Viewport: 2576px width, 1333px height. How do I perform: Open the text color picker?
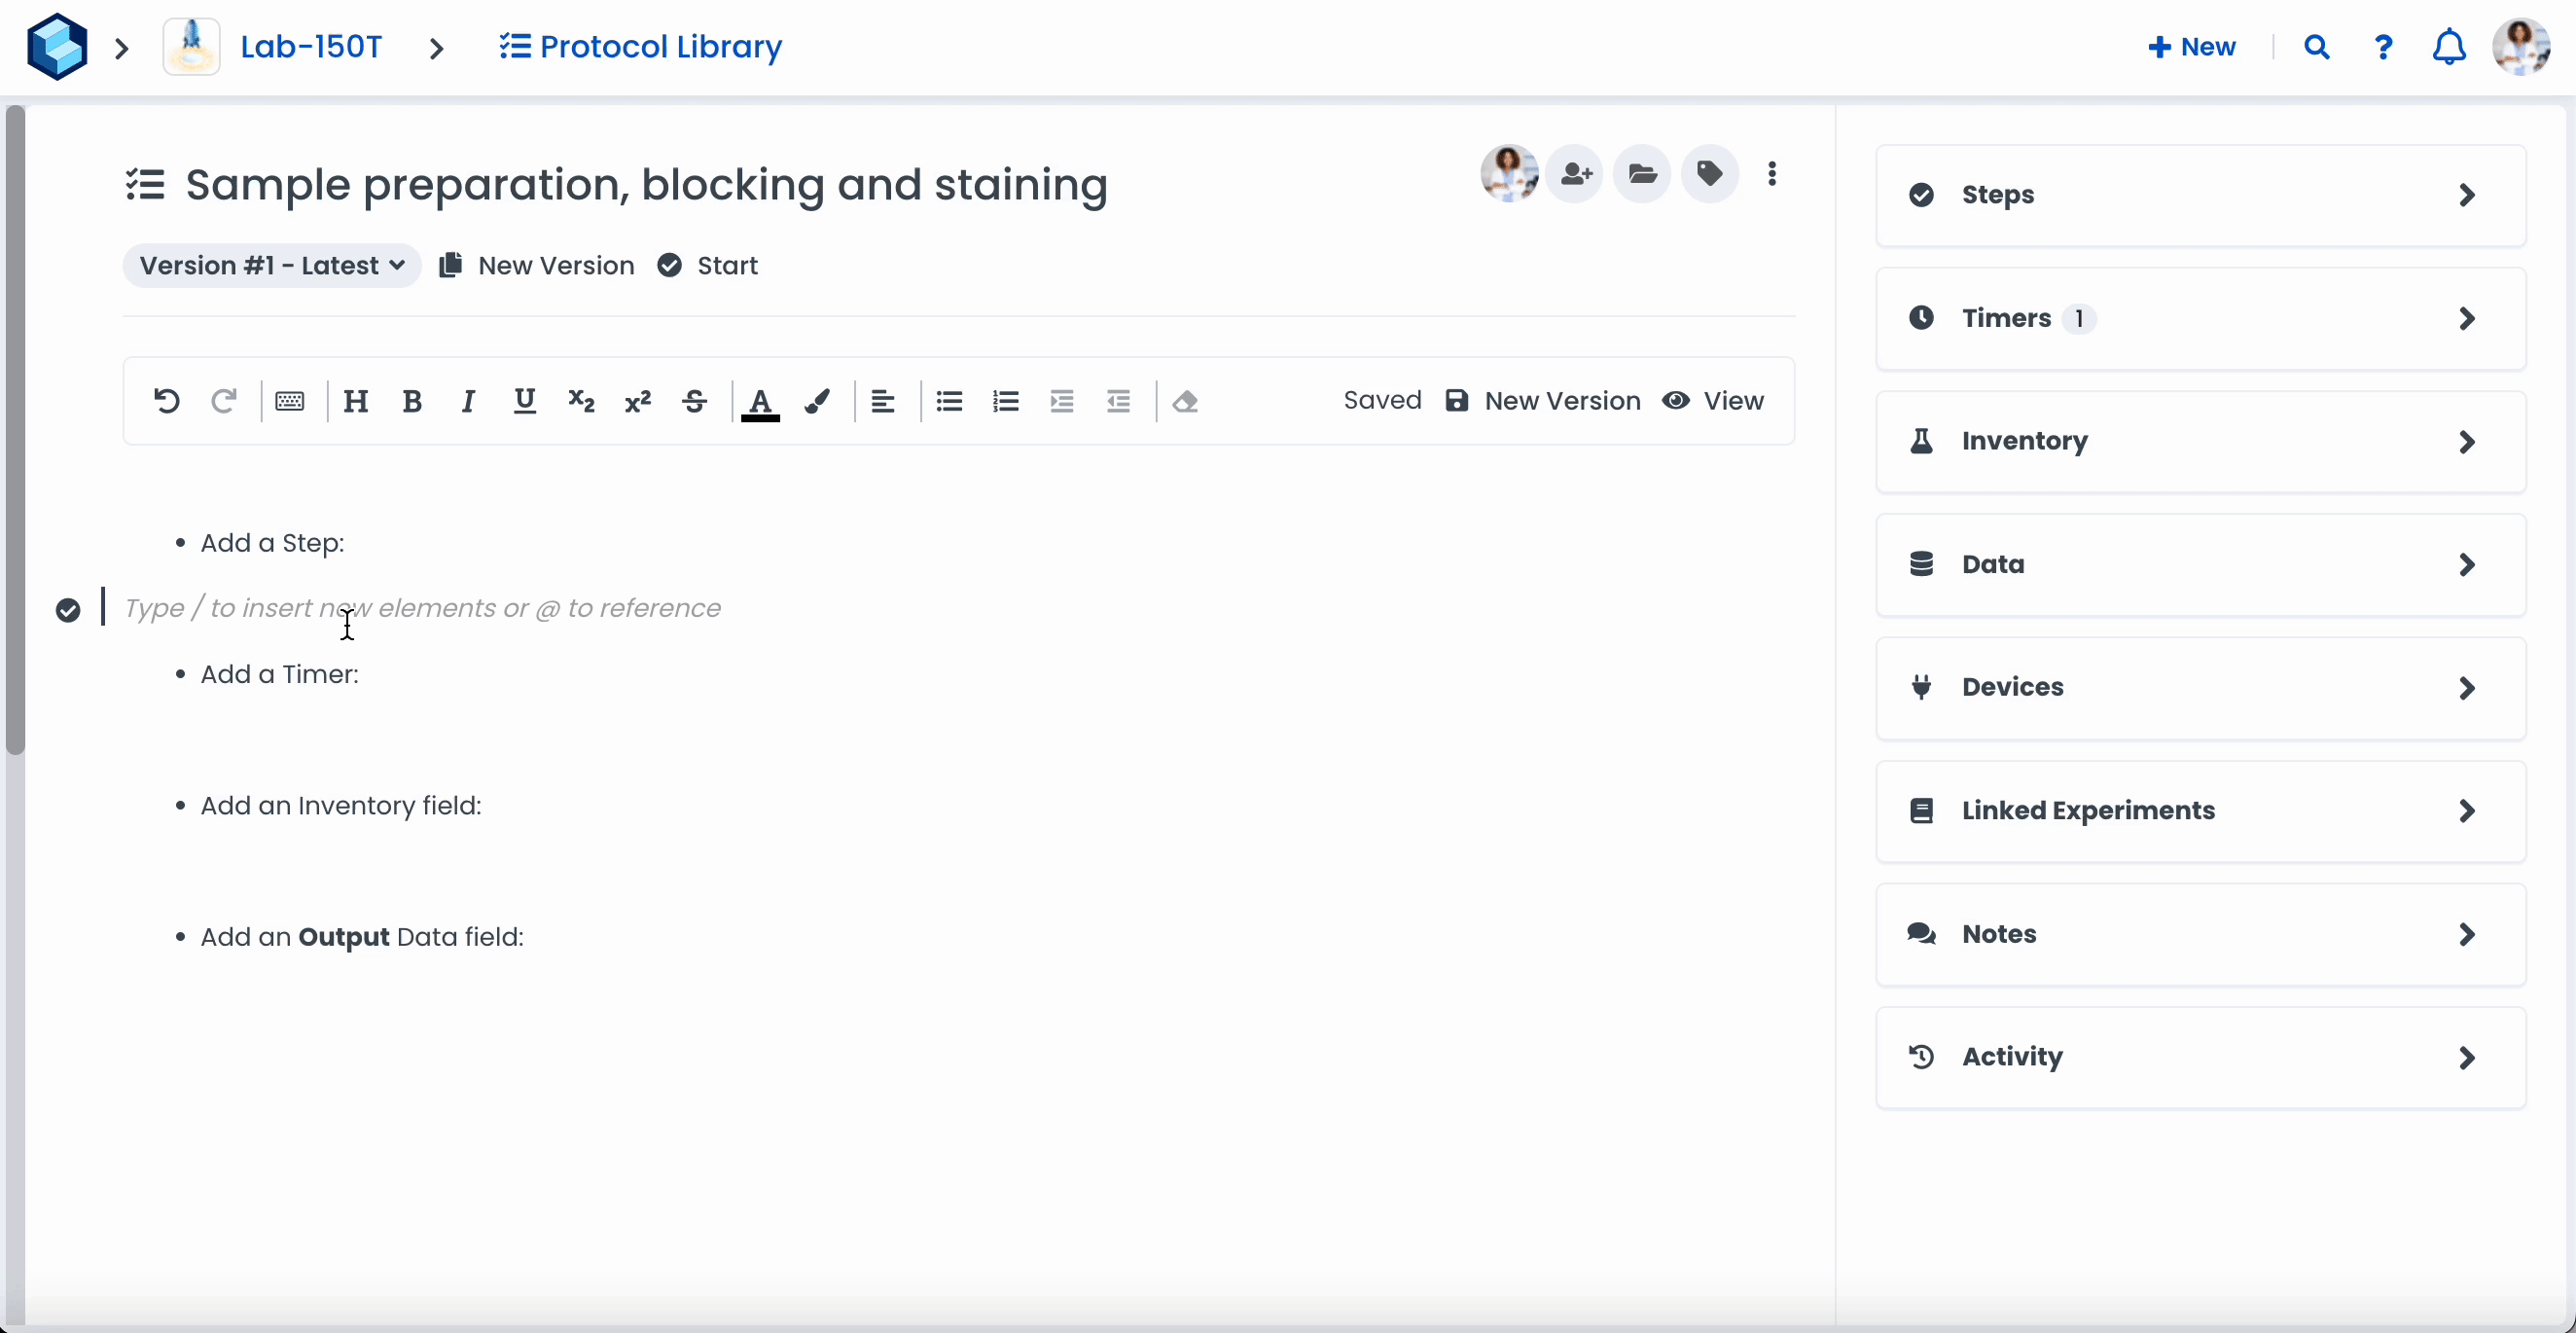pyautogui.click(x=760, y=401)
